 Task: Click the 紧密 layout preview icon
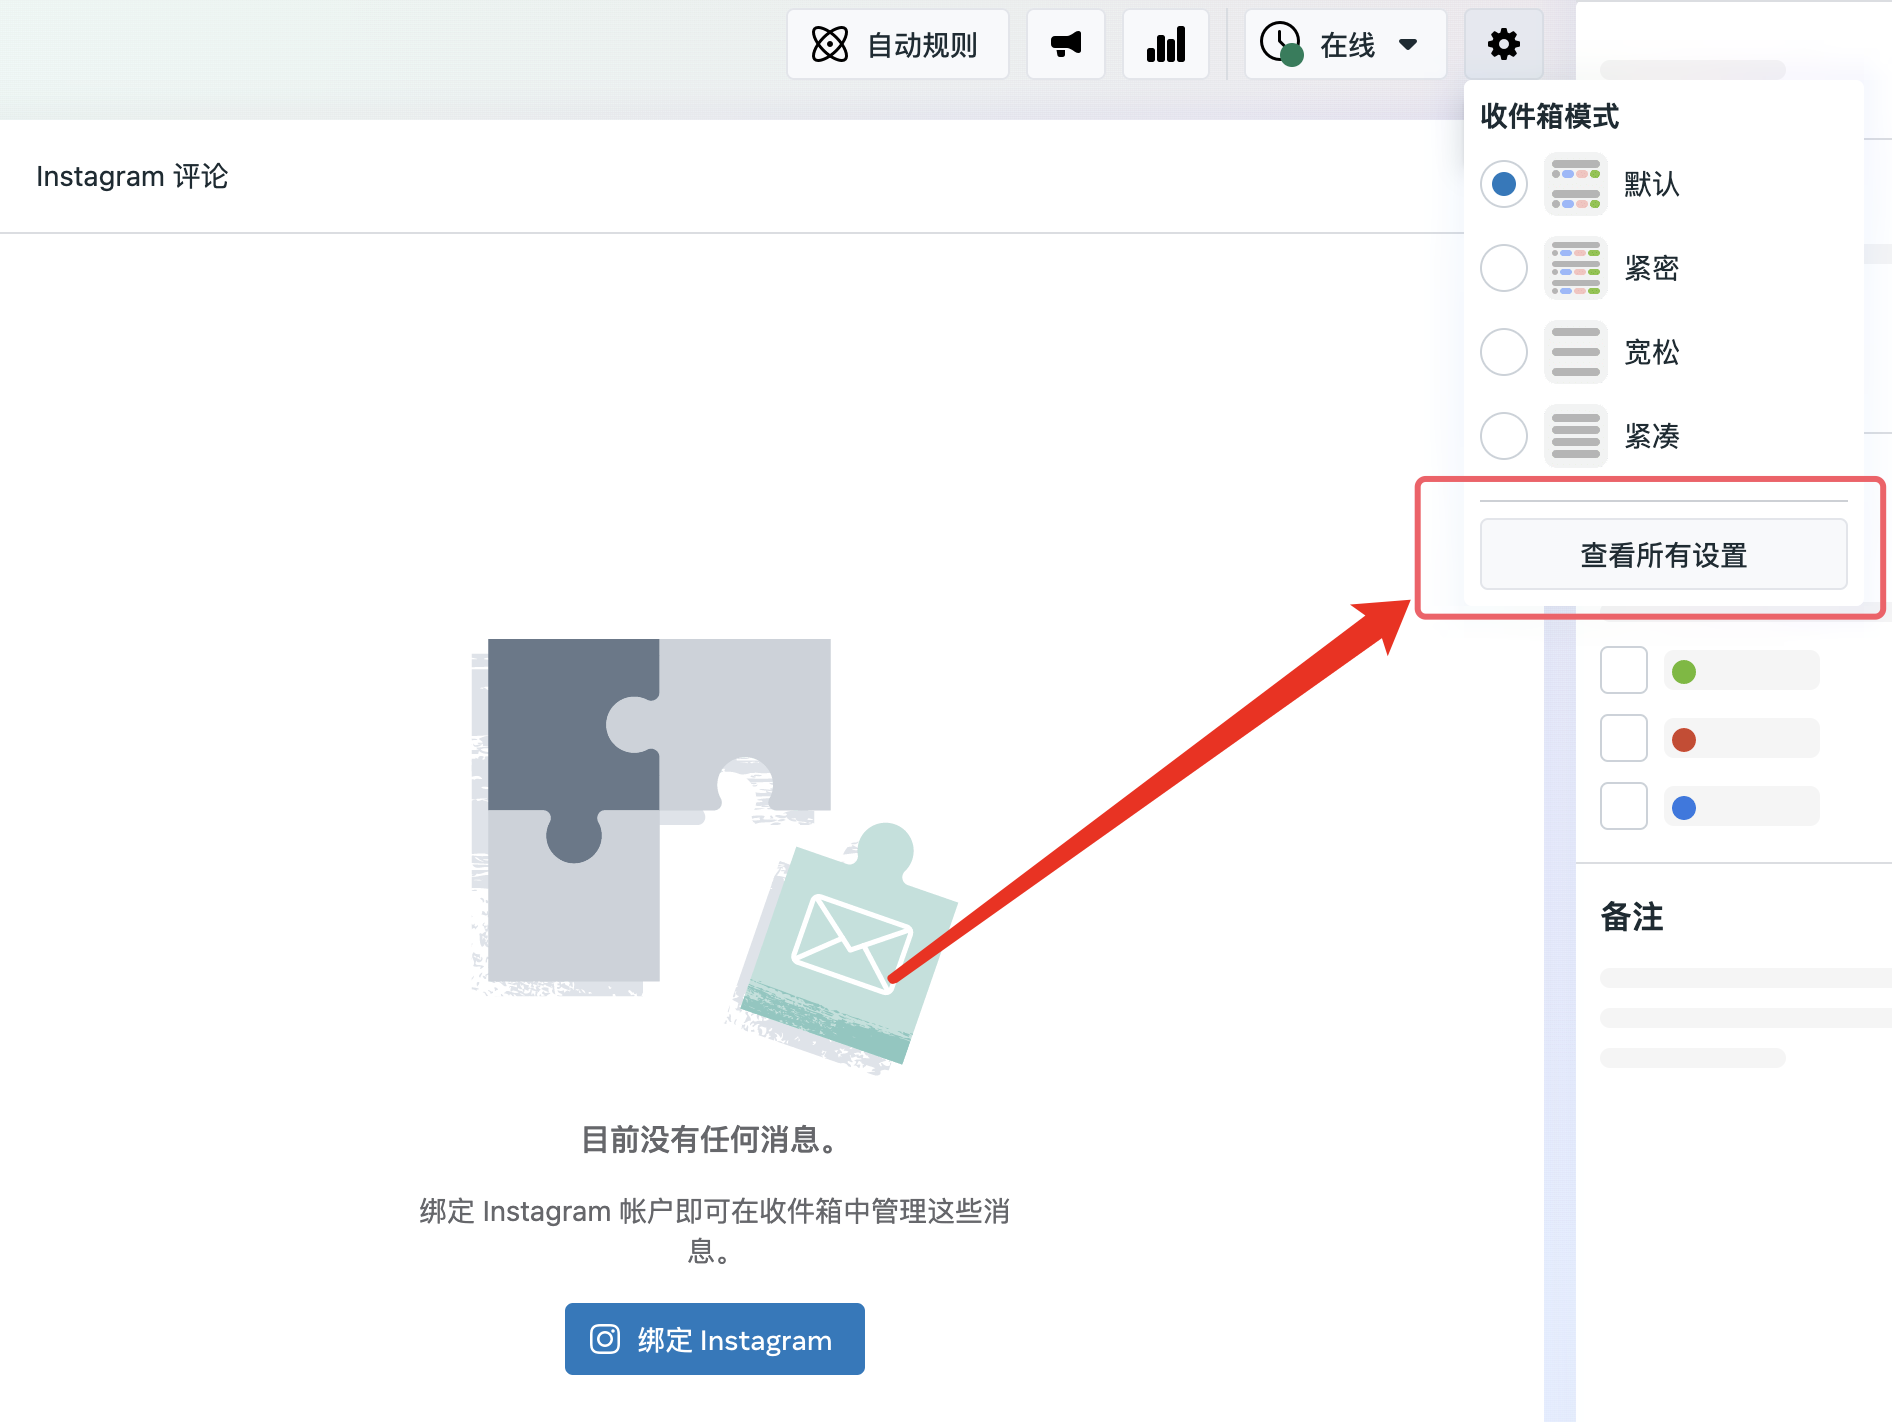pyautogui.click(x=1576, y=268)
